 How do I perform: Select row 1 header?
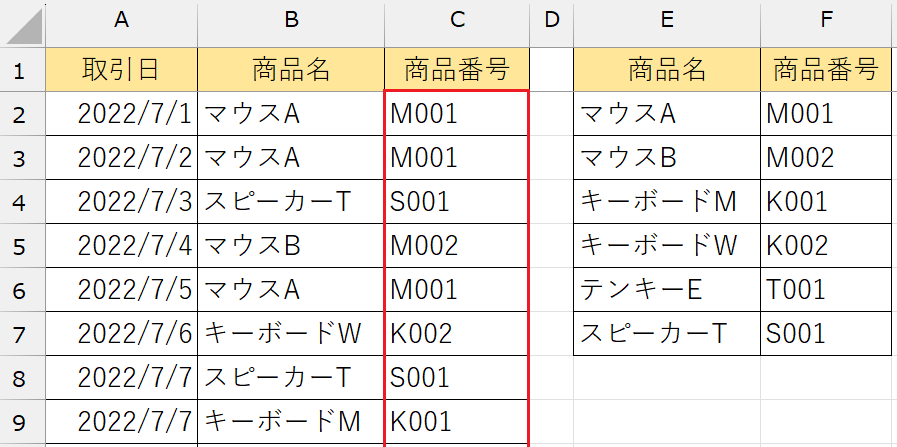click(22, 69)
